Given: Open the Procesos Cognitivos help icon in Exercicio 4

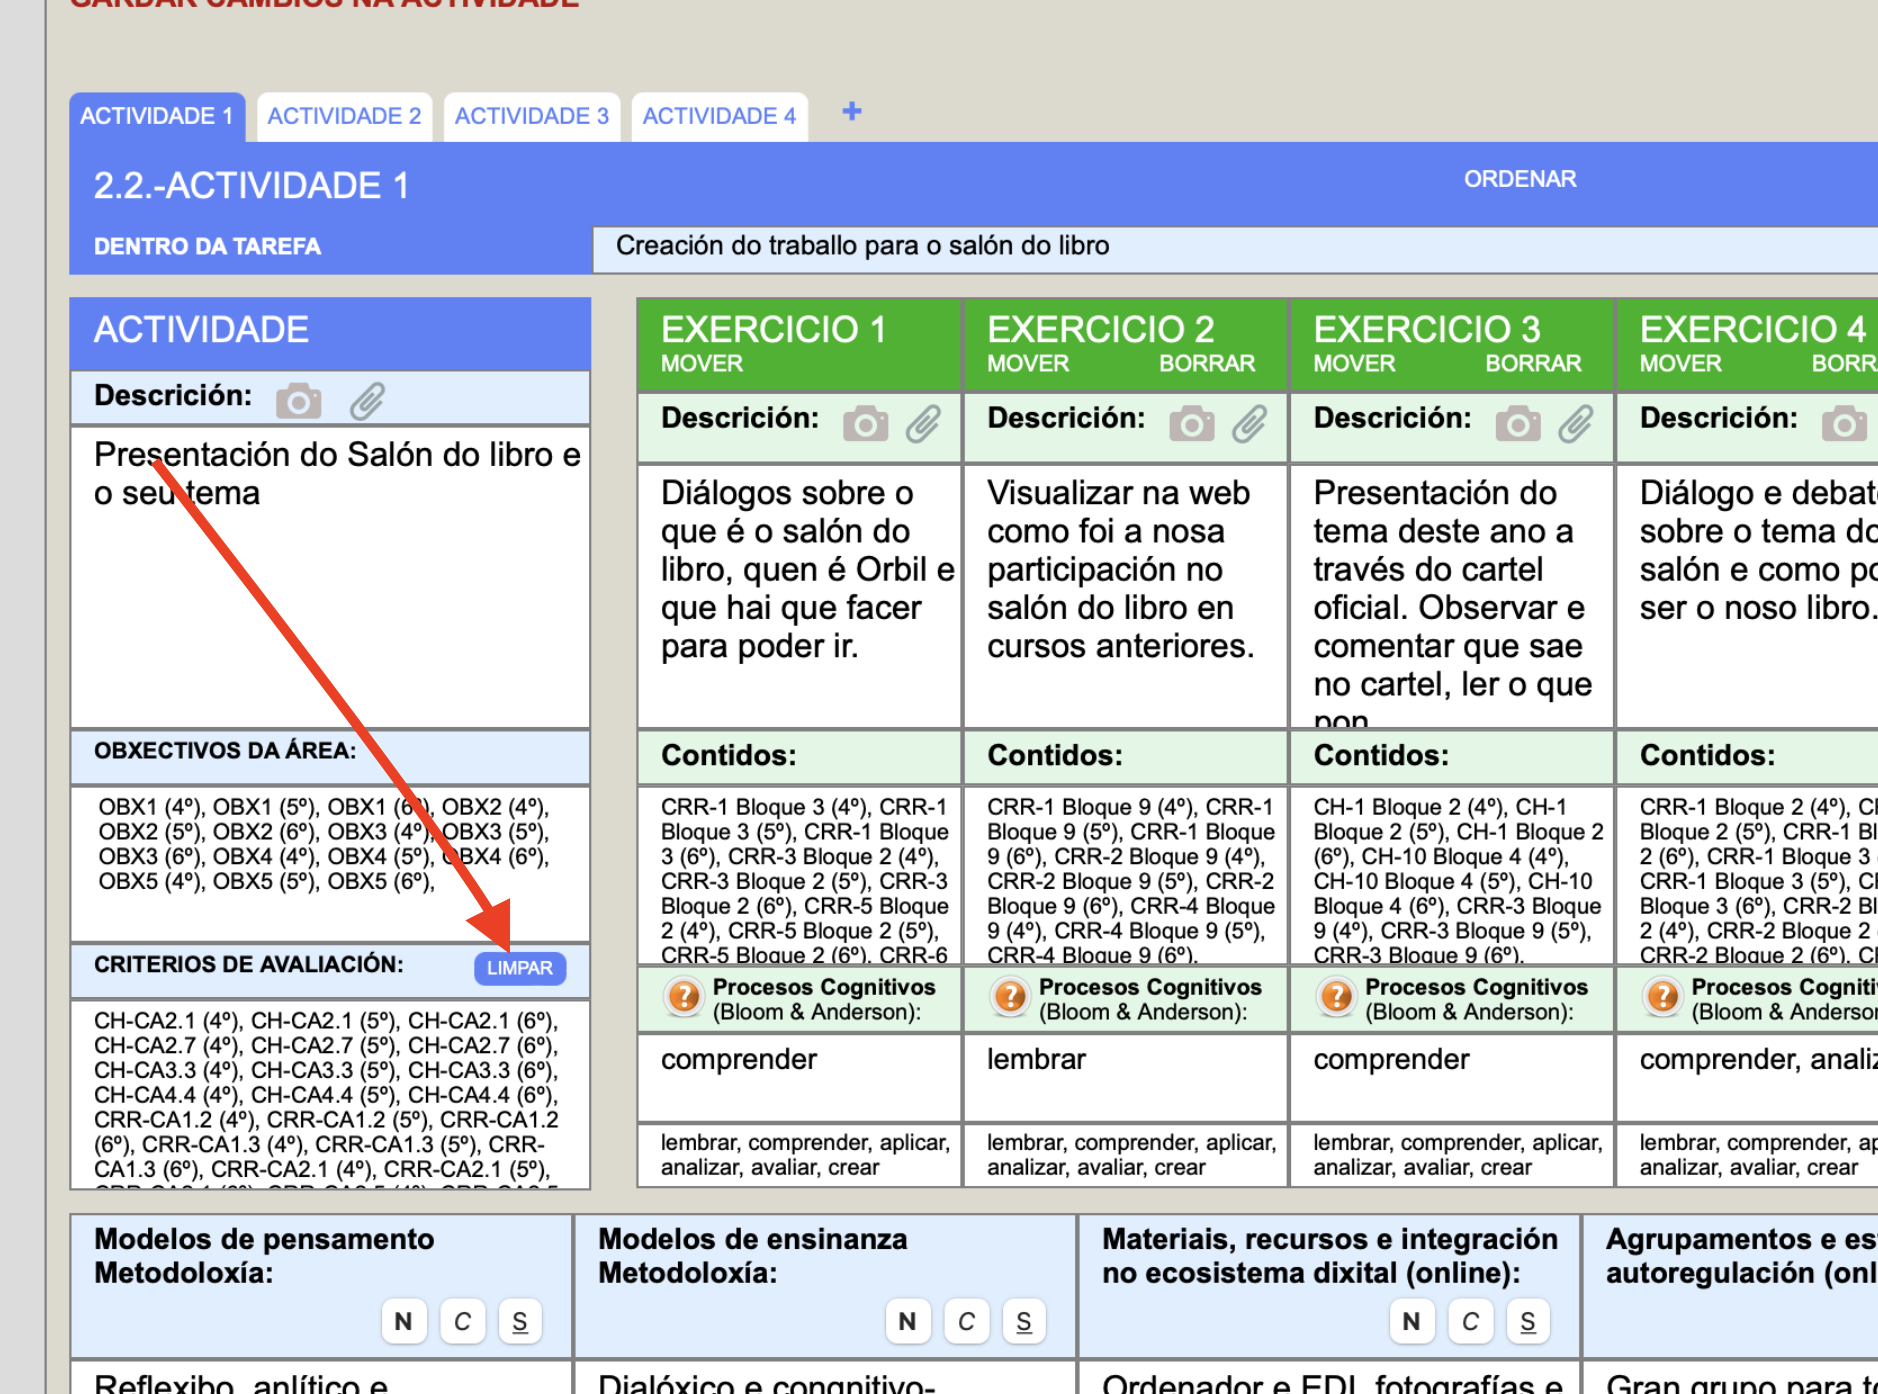Looking at the screenshot, I should 1662,997.
